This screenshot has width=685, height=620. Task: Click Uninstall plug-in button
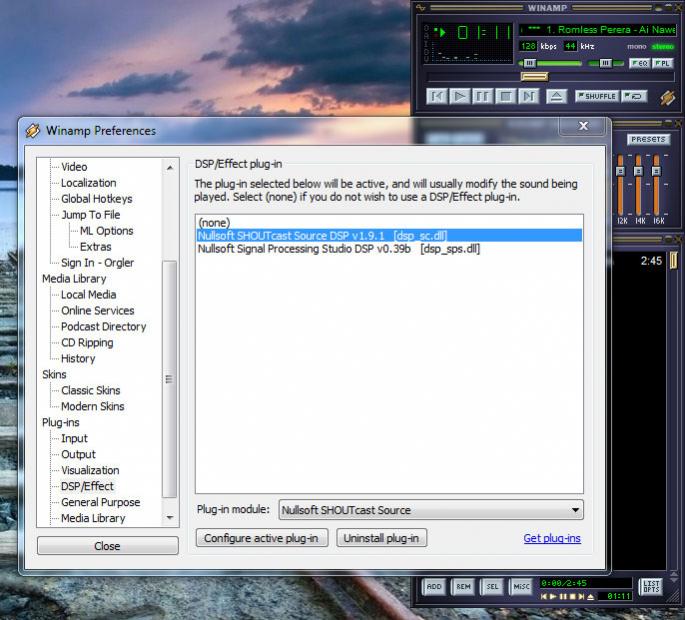pyautogui.click(x=381, y=538)
